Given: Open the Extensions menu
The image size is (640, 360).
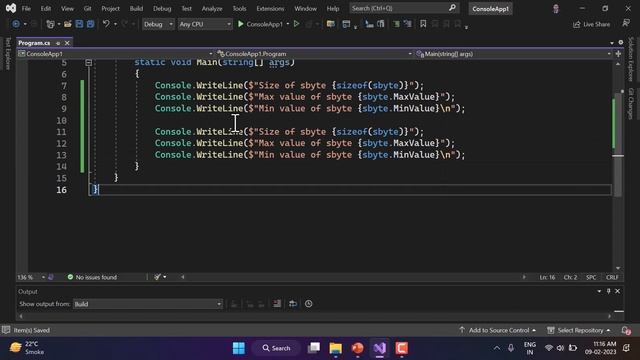Looking at the screenshot, I should (x=270, y=8).
